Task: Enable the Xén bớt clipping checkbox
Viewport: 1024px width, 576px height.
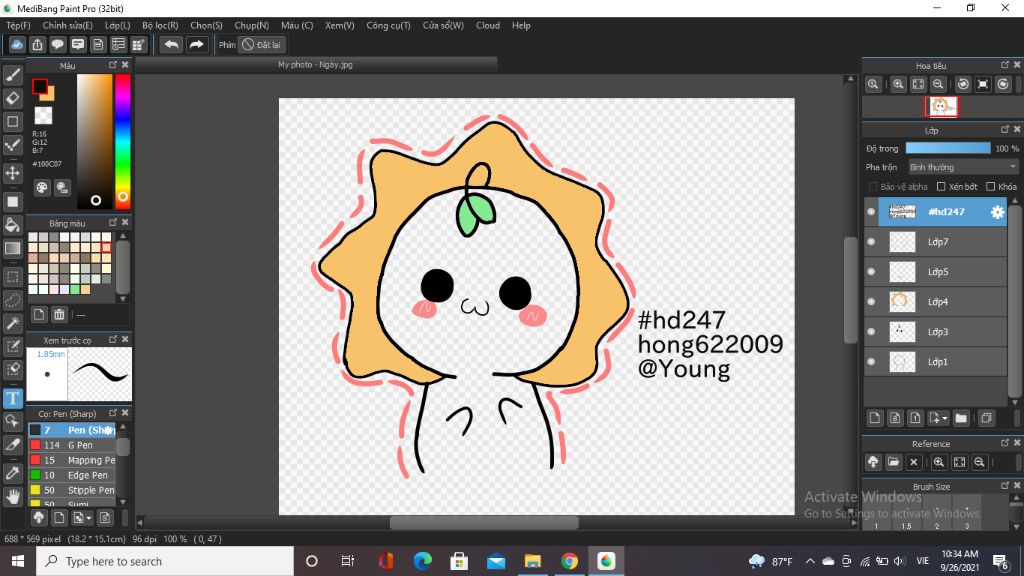Action: pyautogui.click(x=941, y=187)
